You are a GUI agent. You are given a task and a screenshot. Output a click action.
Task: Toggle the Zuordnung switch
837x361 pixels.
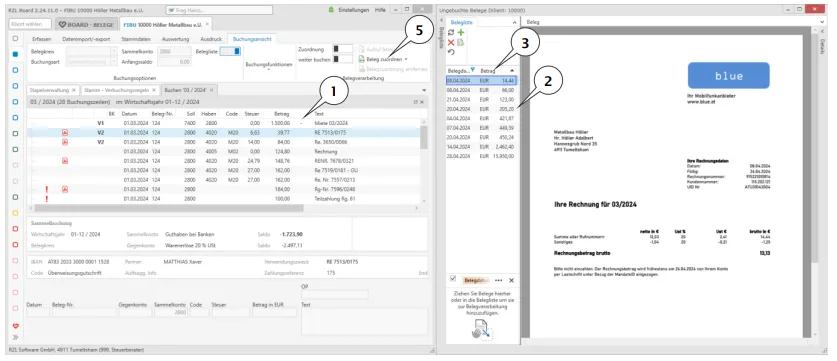coord(343,49)
